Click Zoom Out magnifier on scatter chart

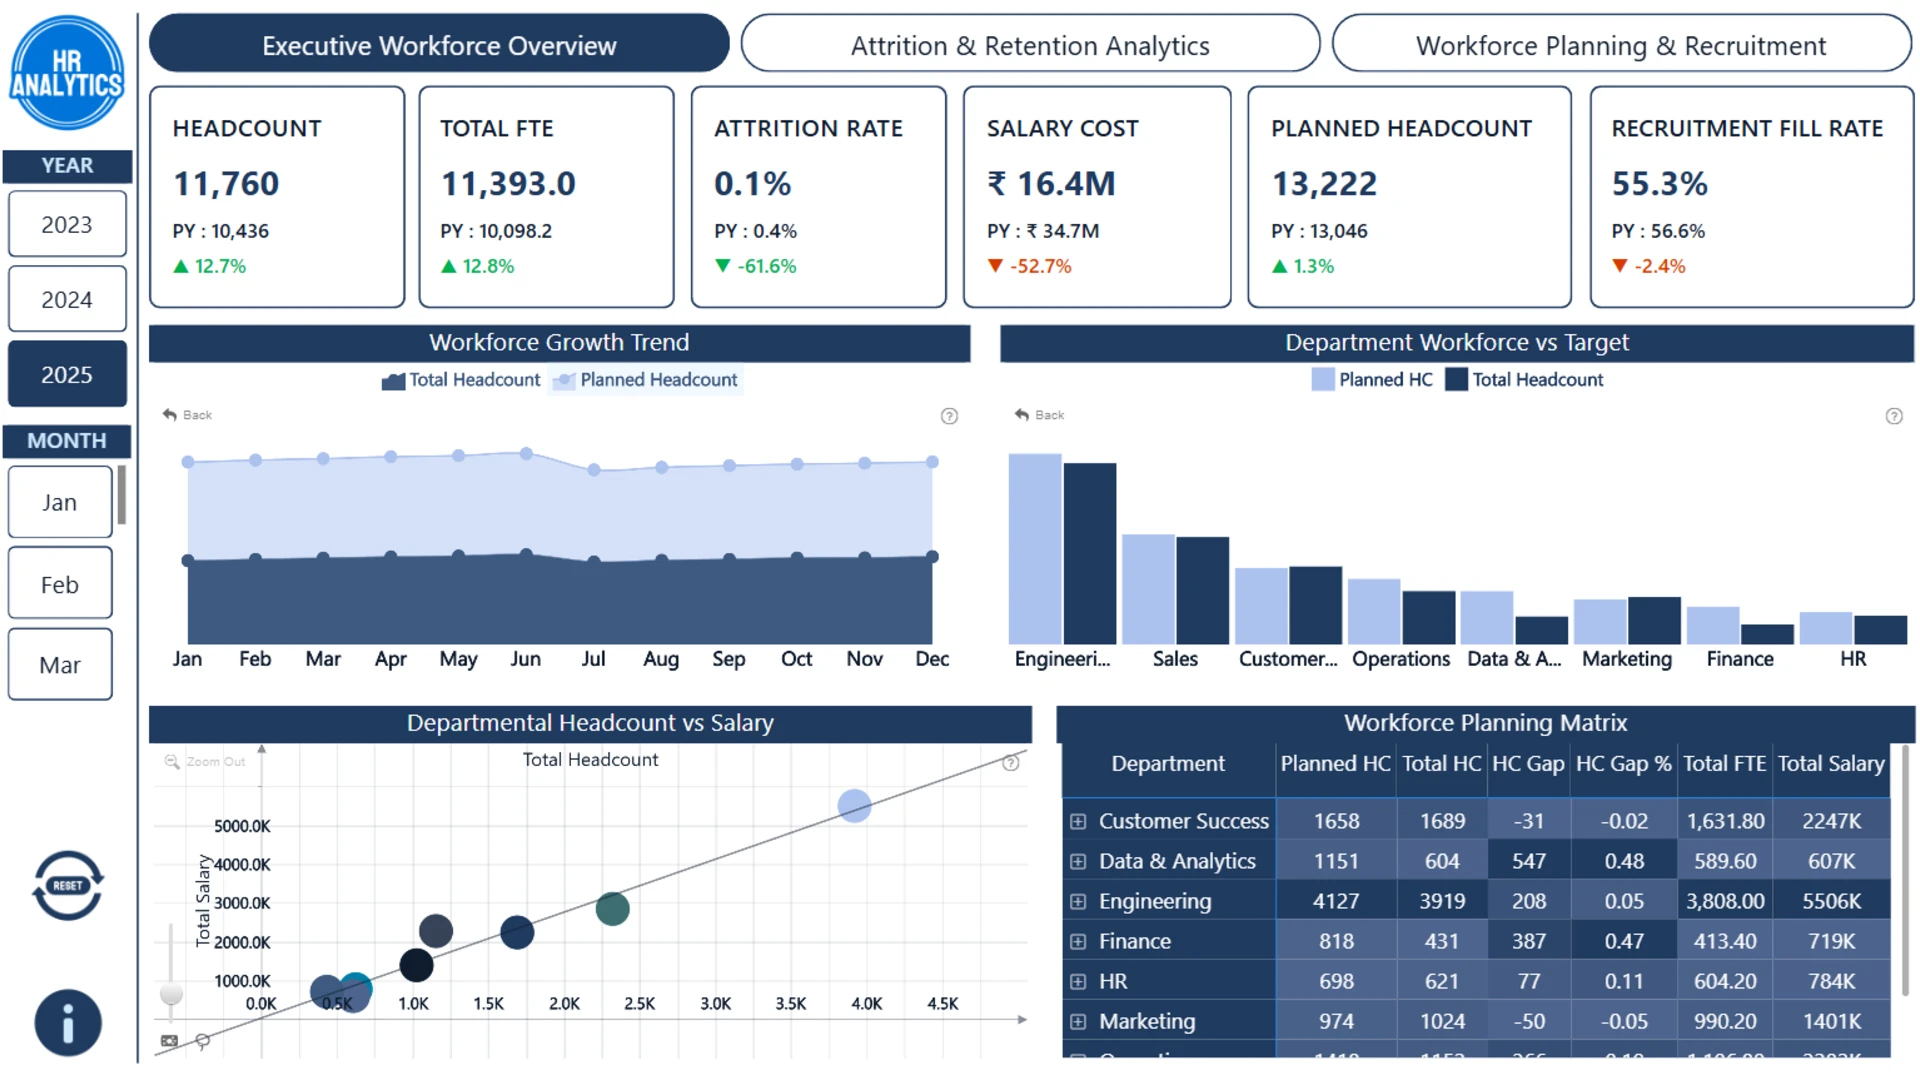point(172,762)
